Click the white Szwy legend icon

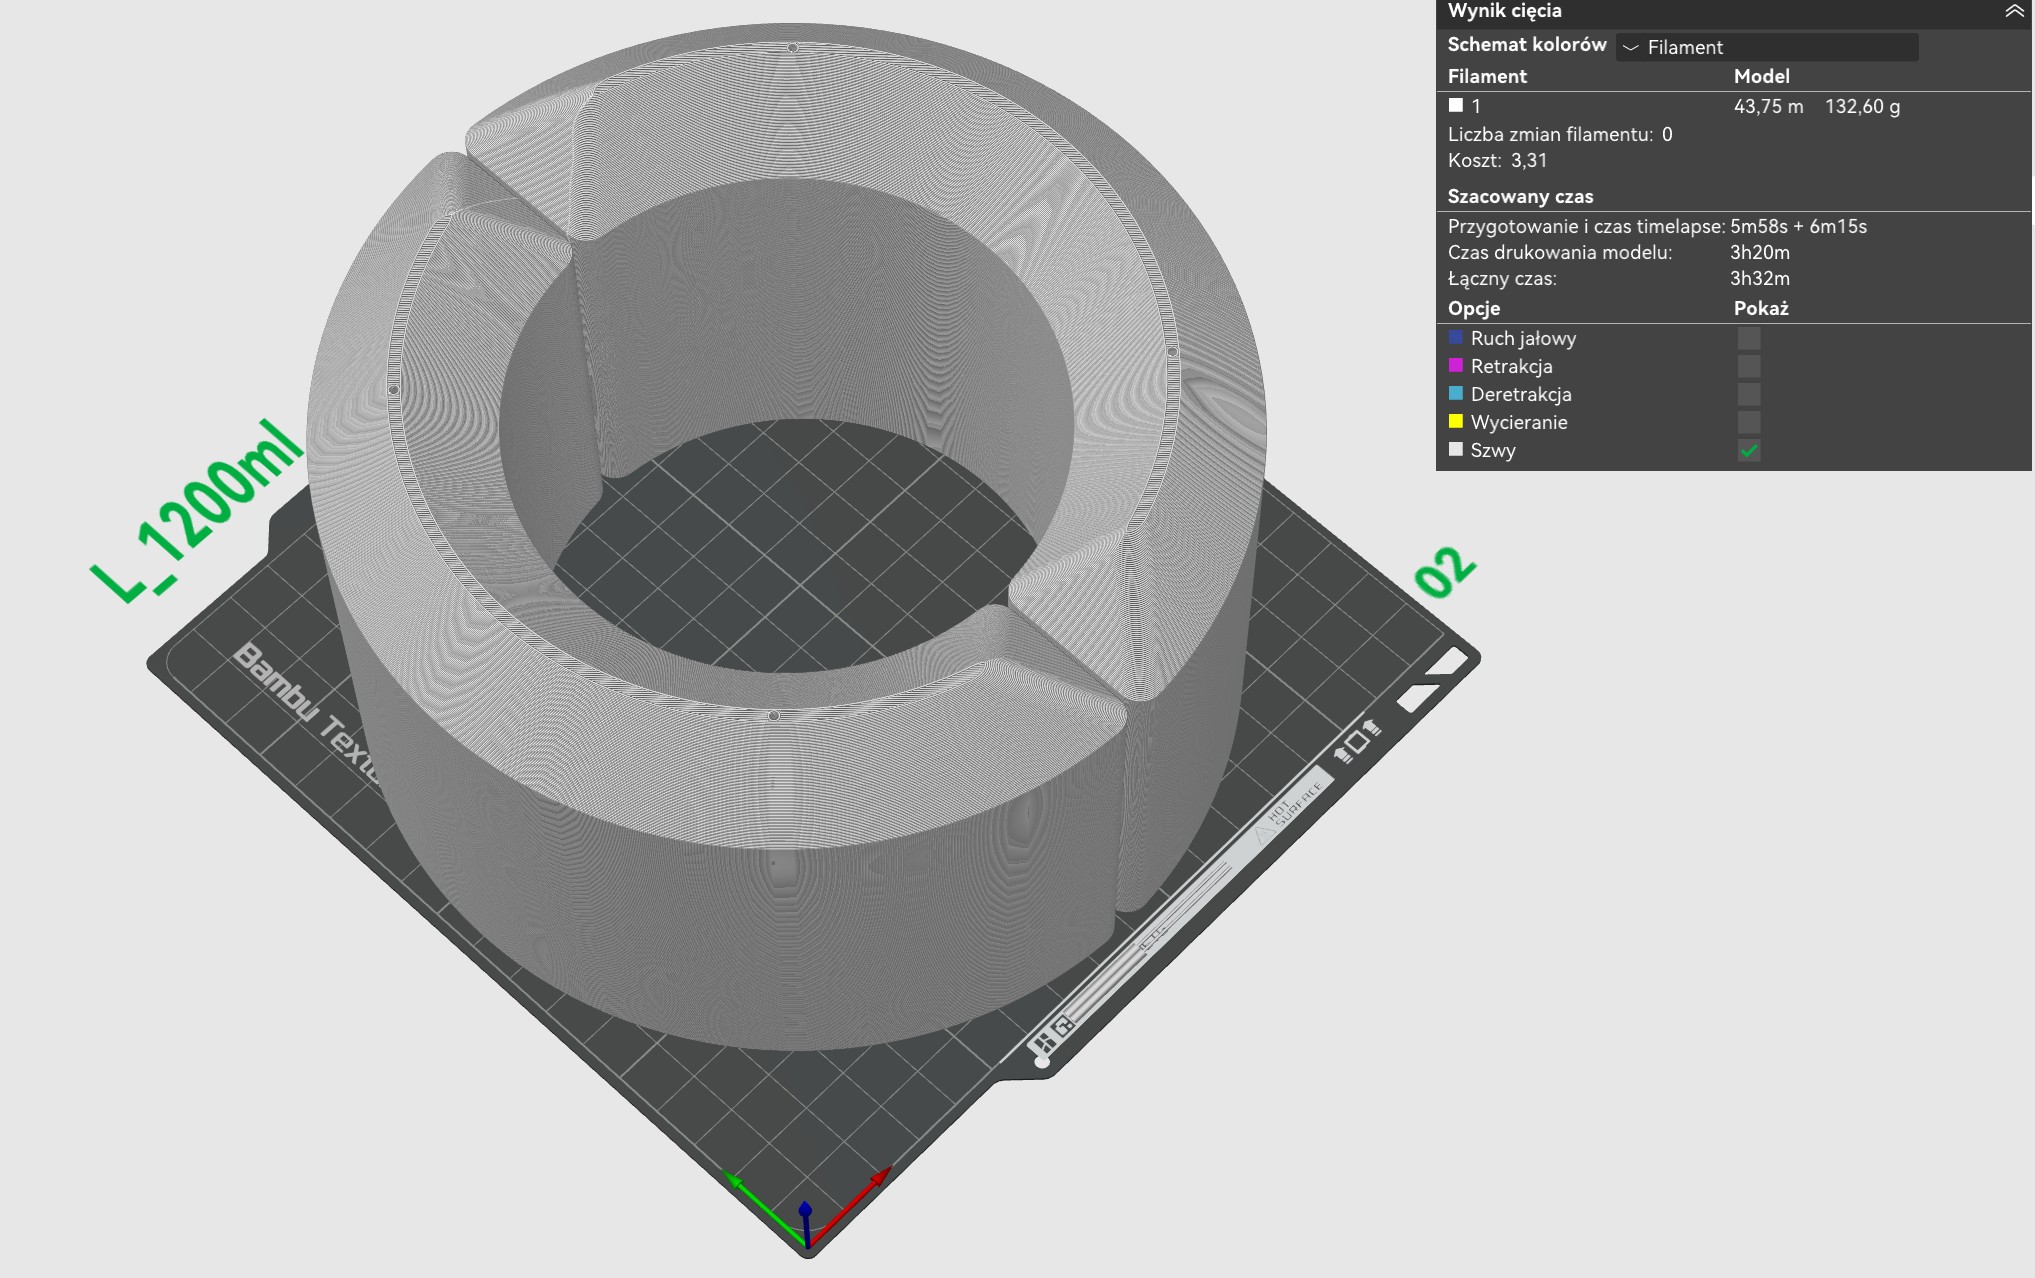1456,450
